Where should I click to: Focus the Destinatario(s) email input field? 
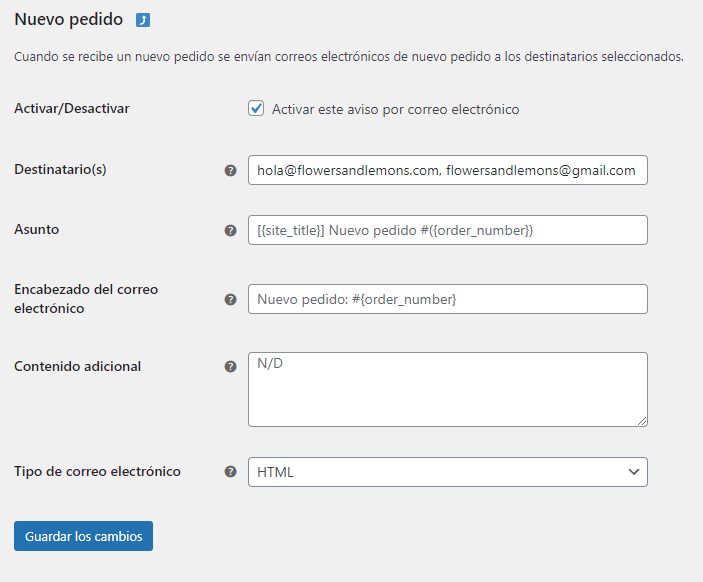click(447, 170)
